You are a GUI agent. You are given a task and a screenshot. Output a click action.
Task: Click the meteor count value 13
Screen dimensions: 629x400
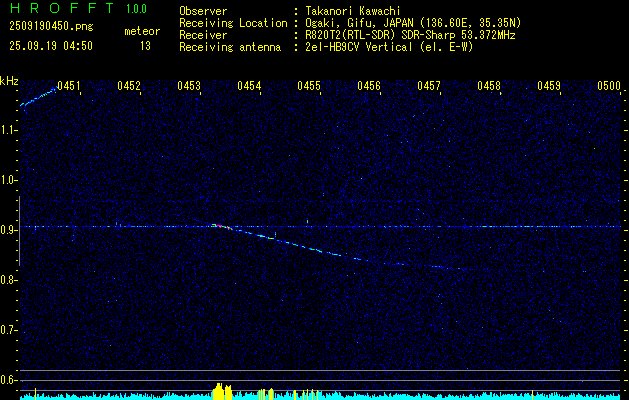click(x=145, y=45)
